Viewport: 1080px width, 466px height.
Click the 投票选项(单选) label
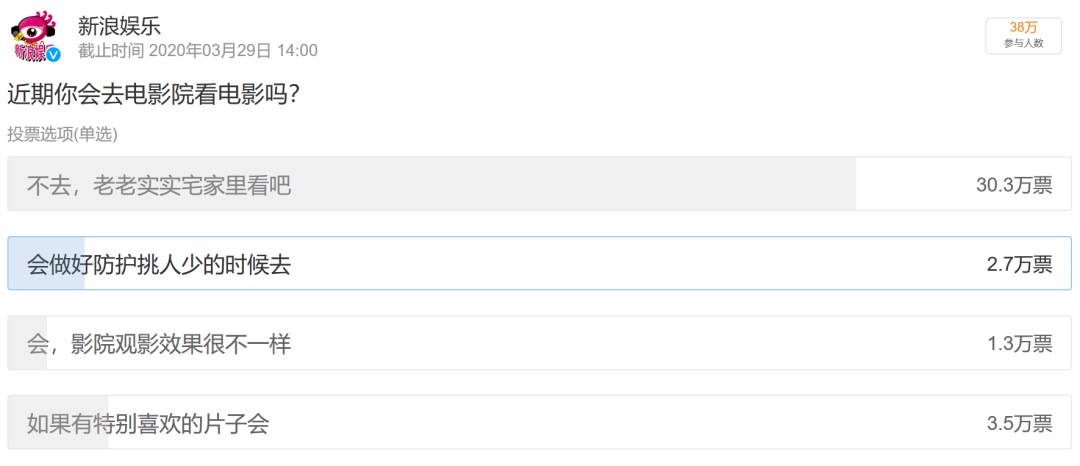(63, 134)
